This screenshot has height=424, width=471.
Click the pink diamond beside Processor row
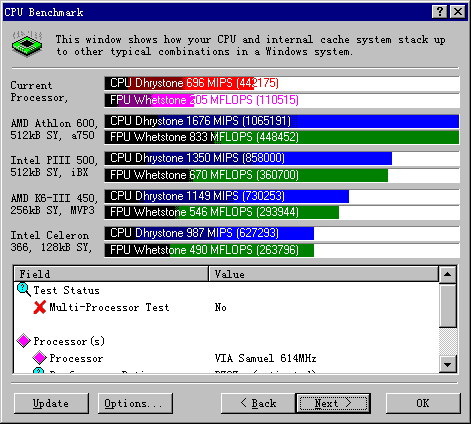pos(39,358)
